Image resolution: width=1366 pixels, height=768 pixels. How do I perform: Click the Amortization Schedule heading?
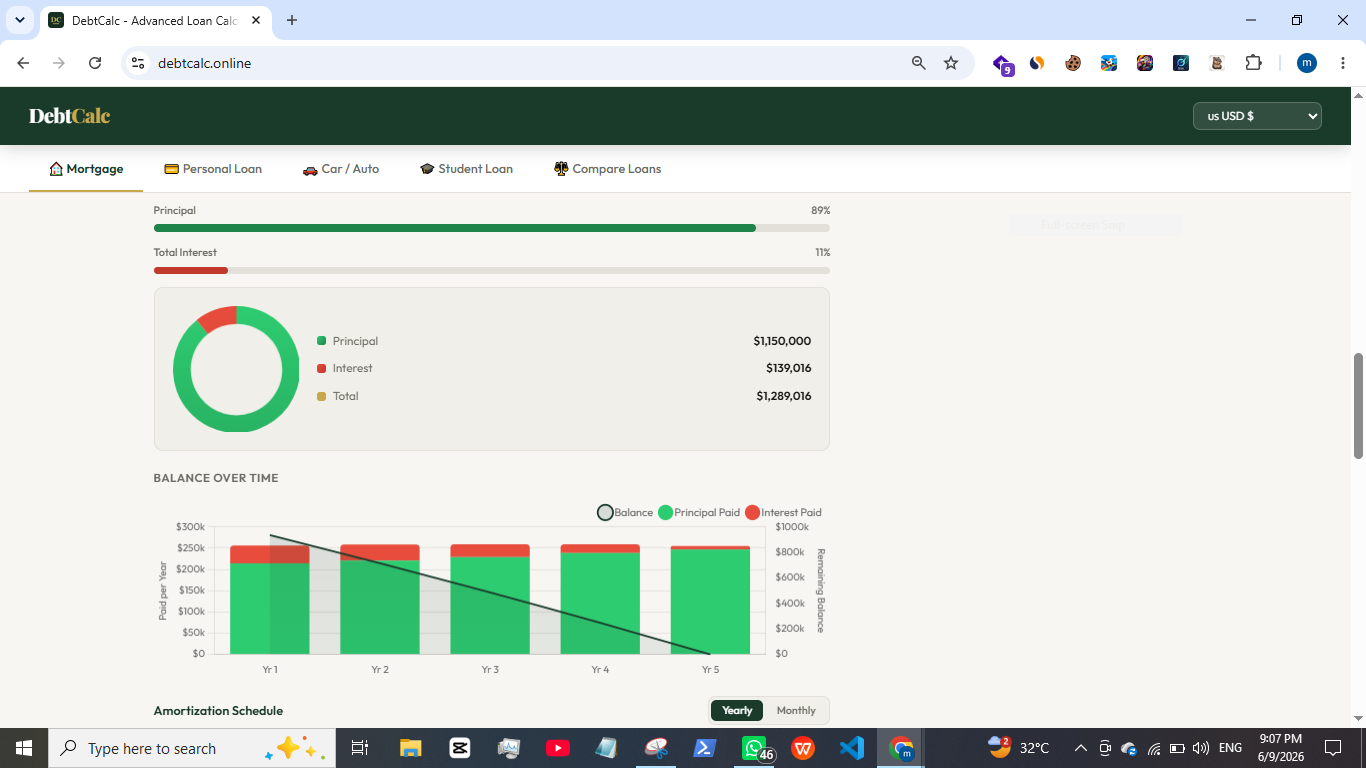(218, 711)
